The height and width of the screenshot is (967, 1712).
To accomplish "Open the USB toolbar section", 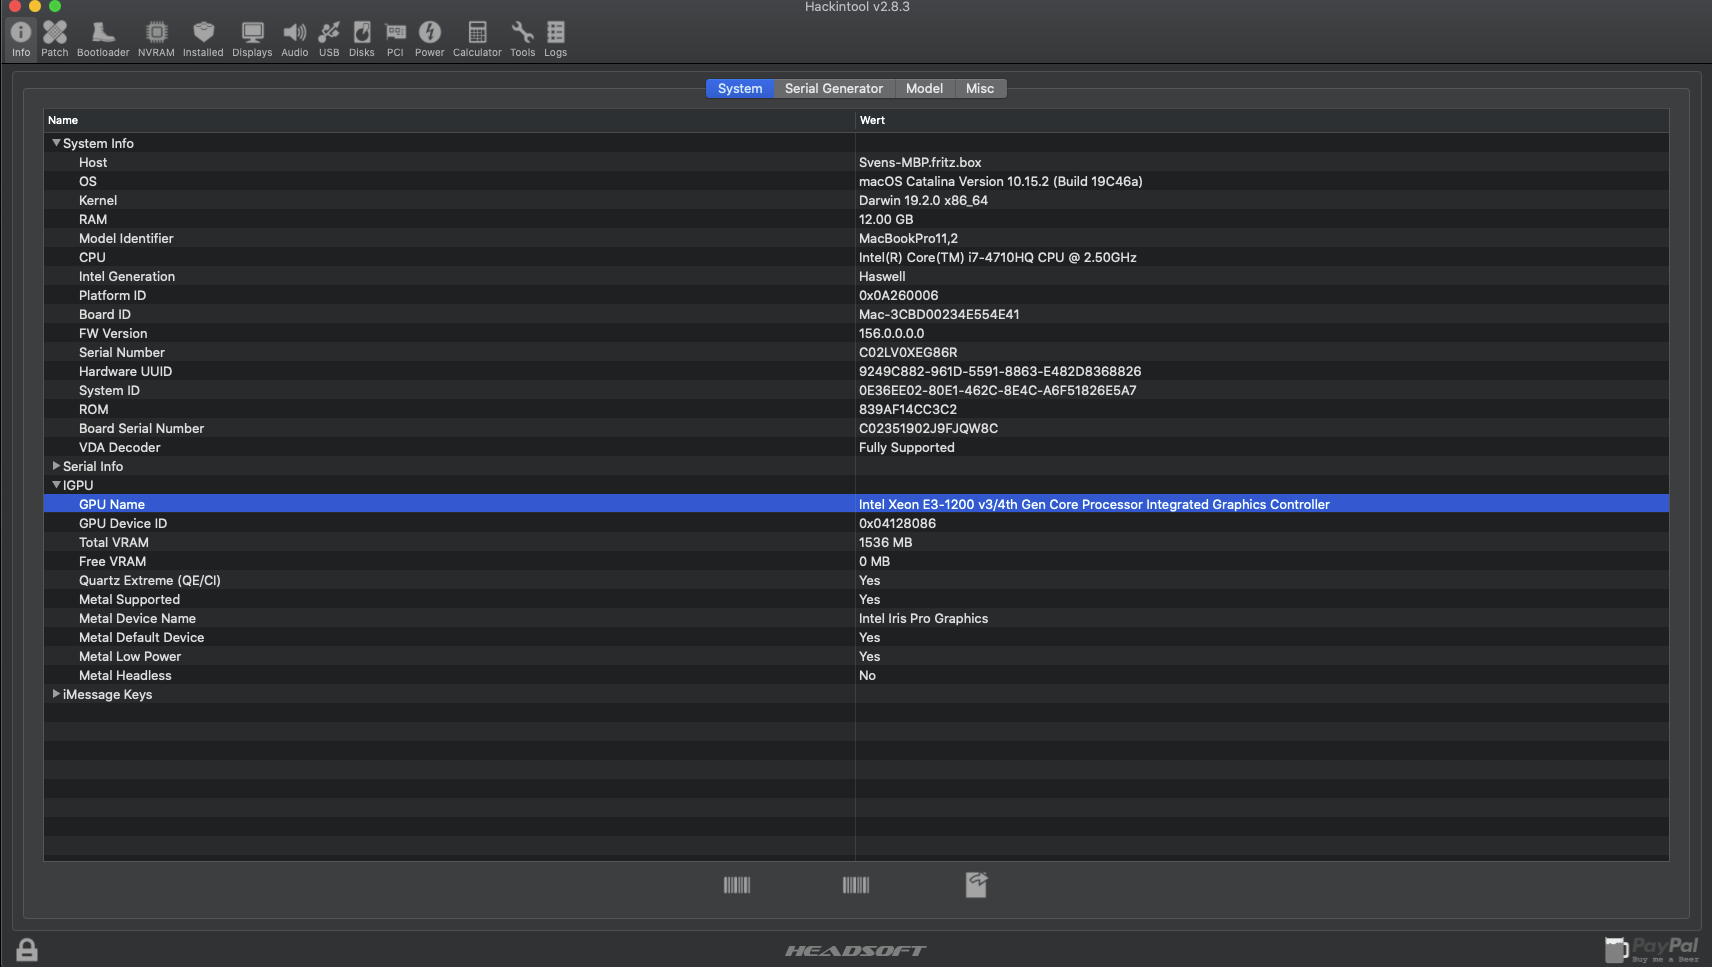I will pyautogui.click(x=329, y=39).
